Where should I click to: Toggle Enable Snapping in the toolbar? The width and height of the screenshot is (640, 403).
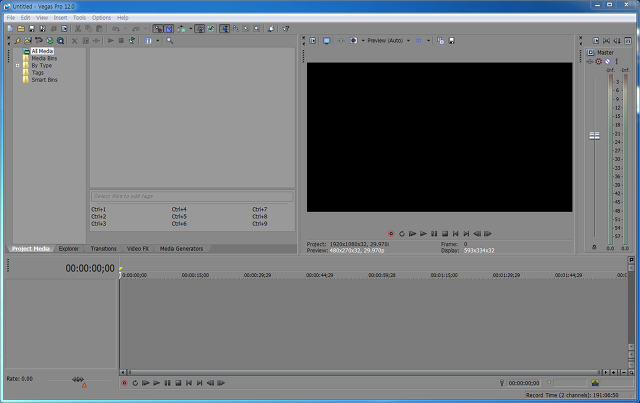[158, 29]
